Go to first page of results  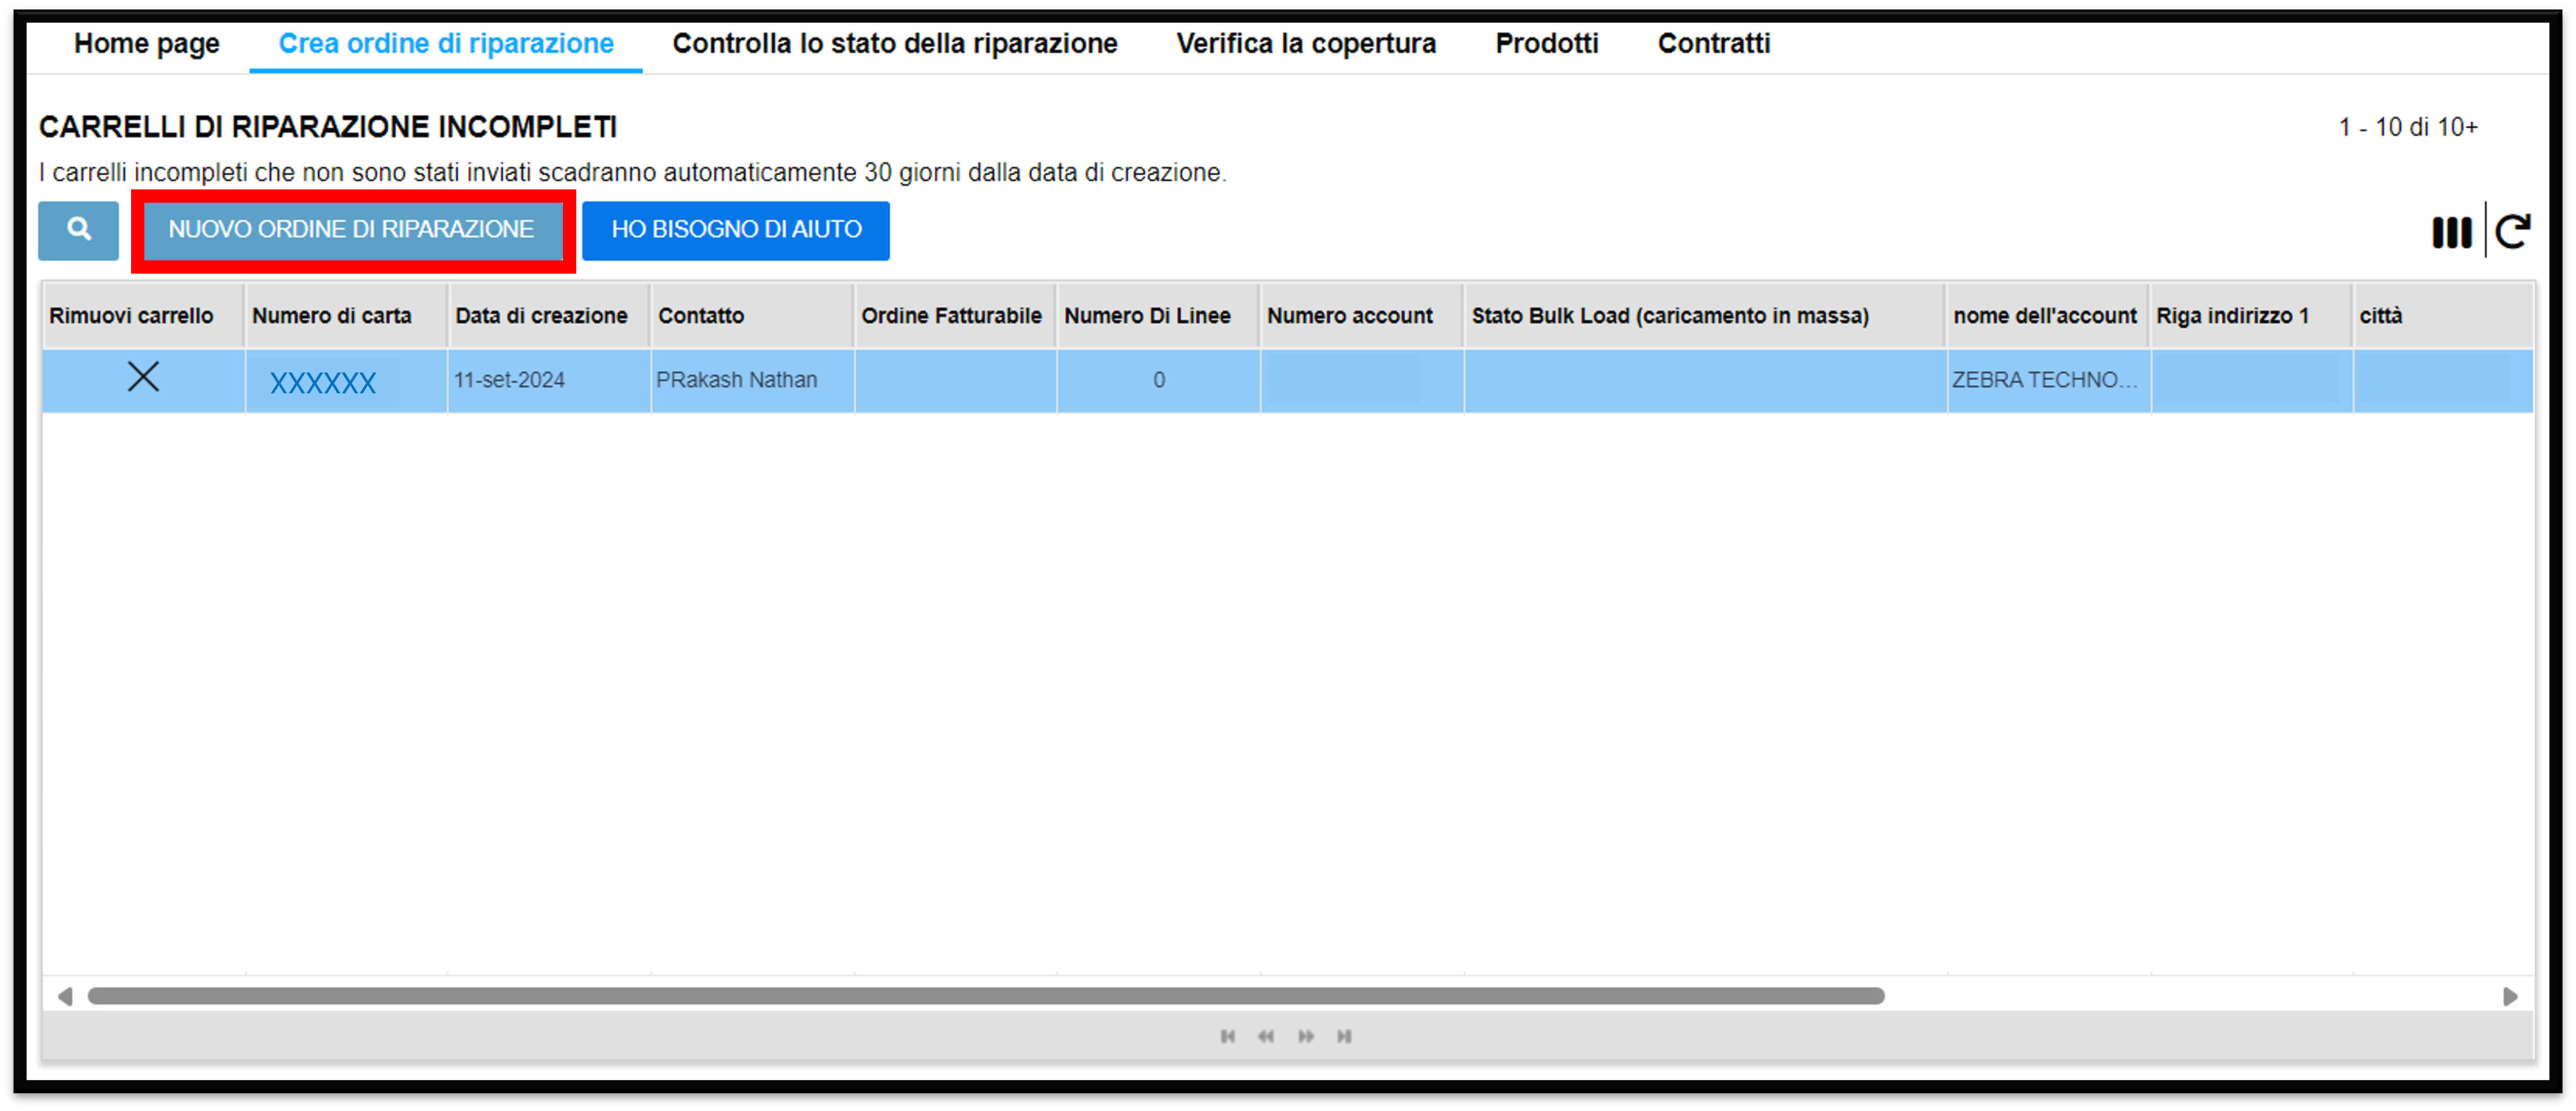pos(1227,1036)
